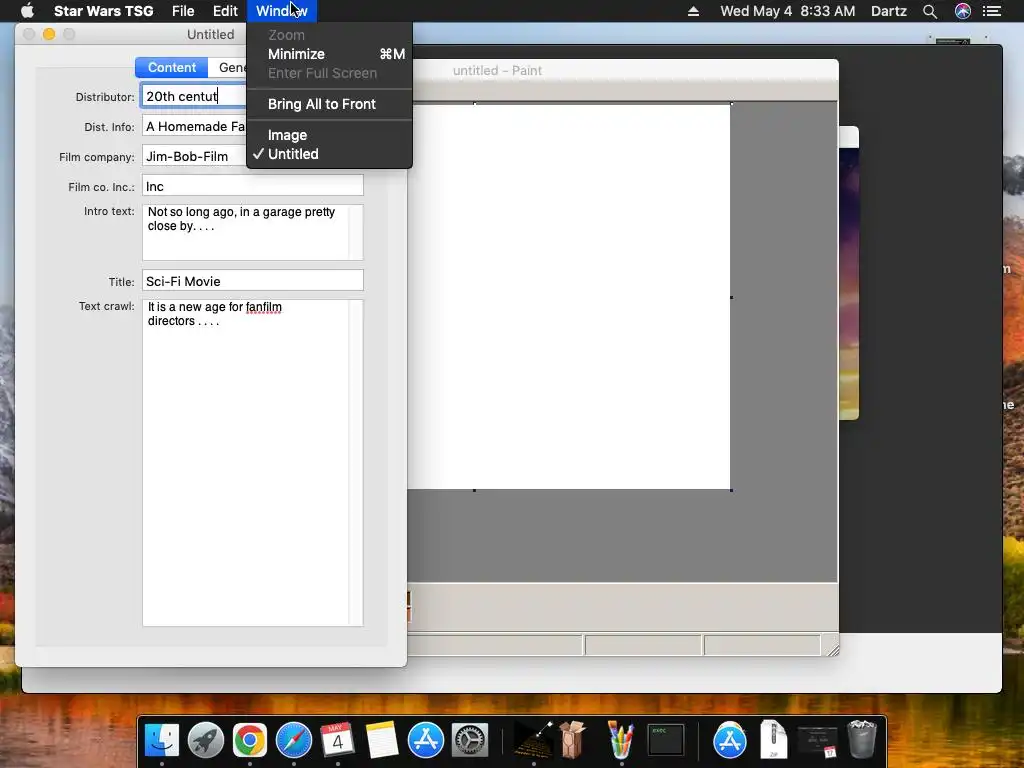This screenshot has width=1024, height=768.
Task: Switch to the Image window entry
Action: point(329,135)
